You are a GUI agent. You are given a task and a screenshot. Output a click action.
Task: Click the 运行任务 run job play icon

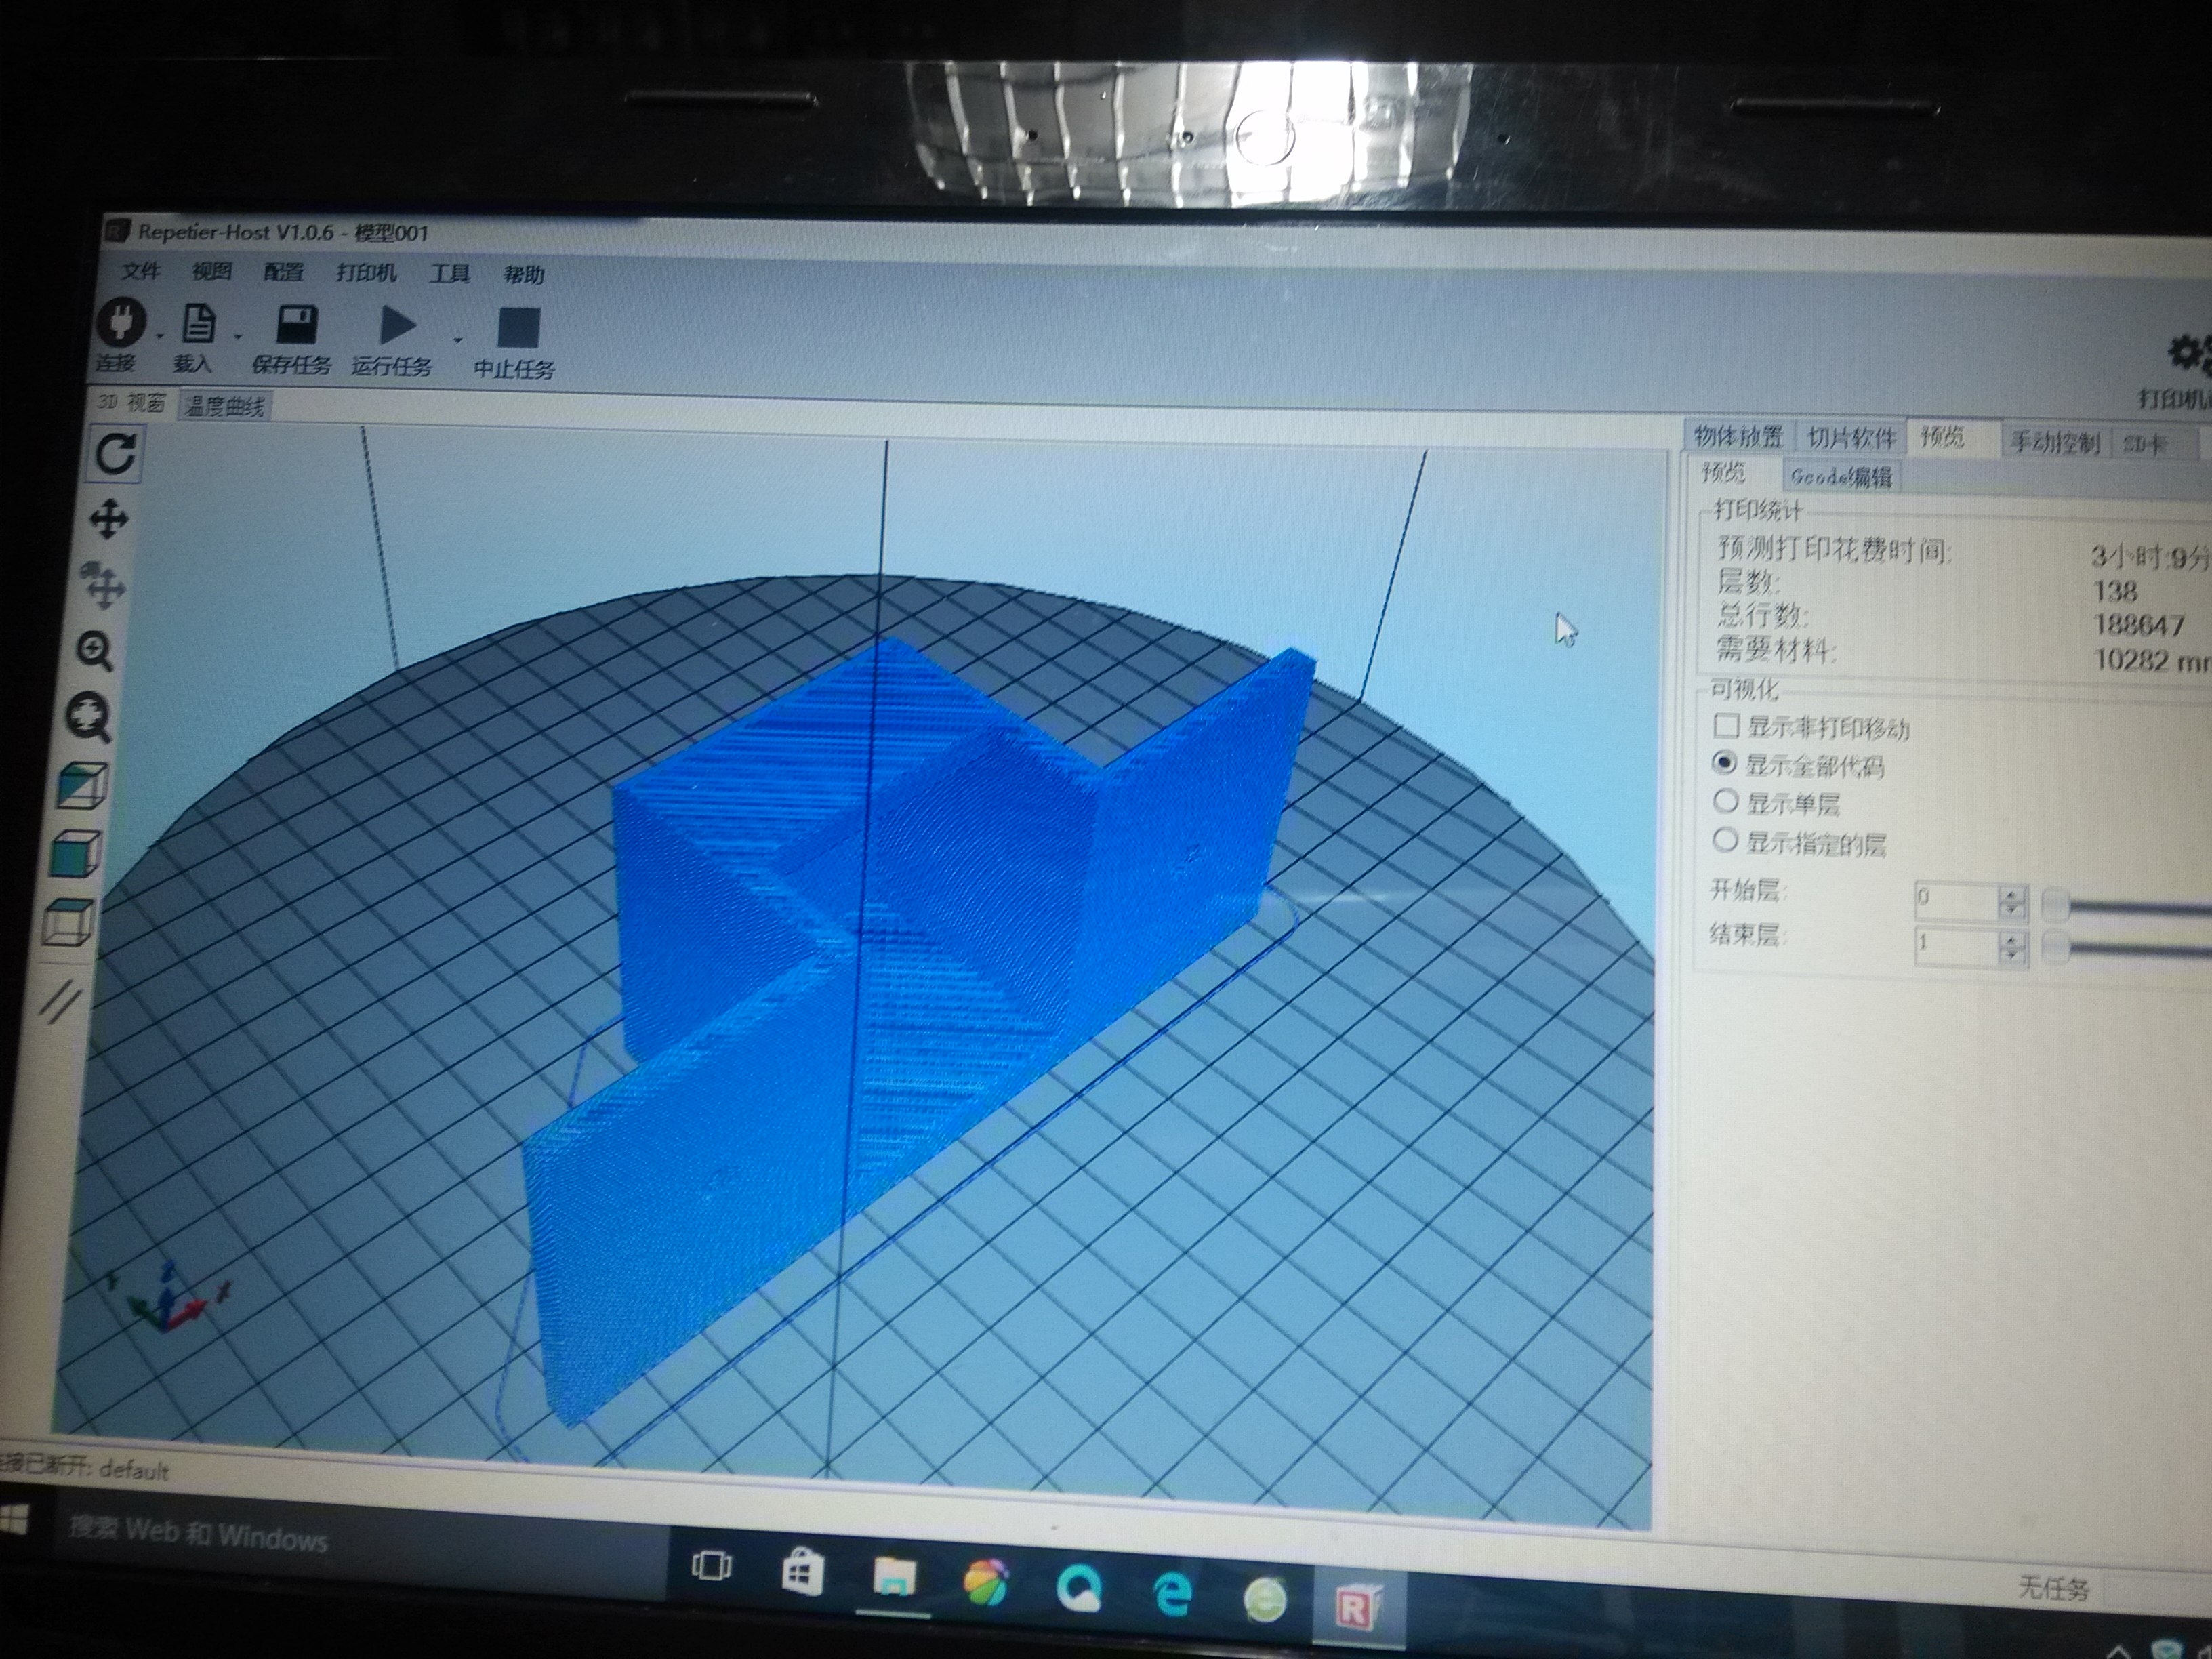(x=397, y=326)
